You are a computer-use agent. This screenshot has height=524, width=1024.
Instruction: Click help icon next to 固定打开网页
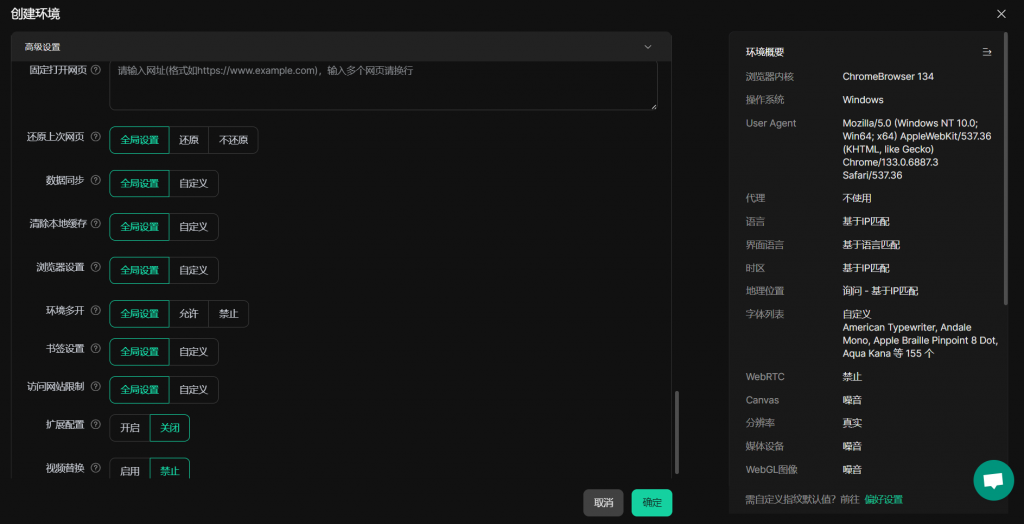pos(96,70)
